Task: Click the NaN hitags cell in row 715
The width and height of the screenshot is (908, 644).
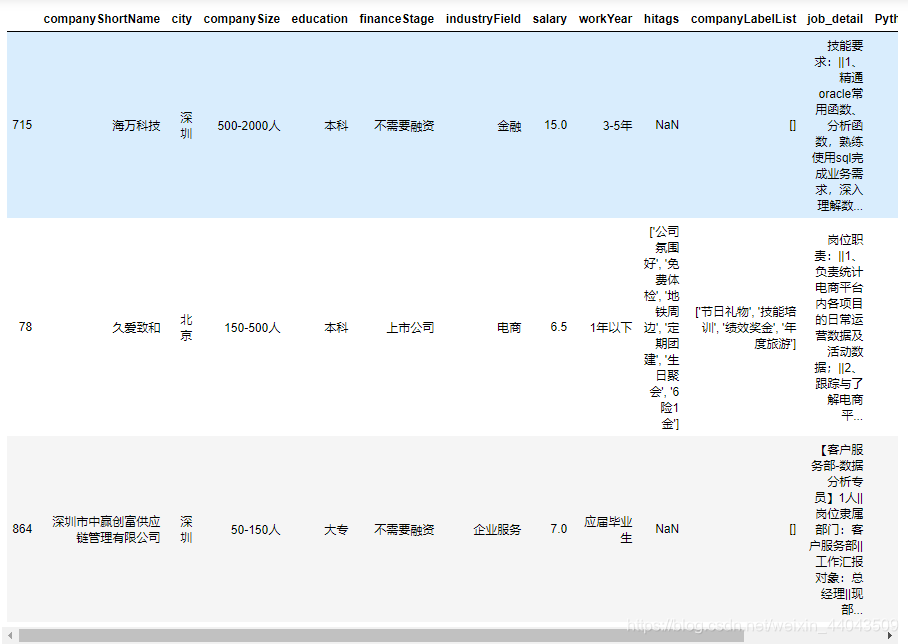Action: point(667,125)
